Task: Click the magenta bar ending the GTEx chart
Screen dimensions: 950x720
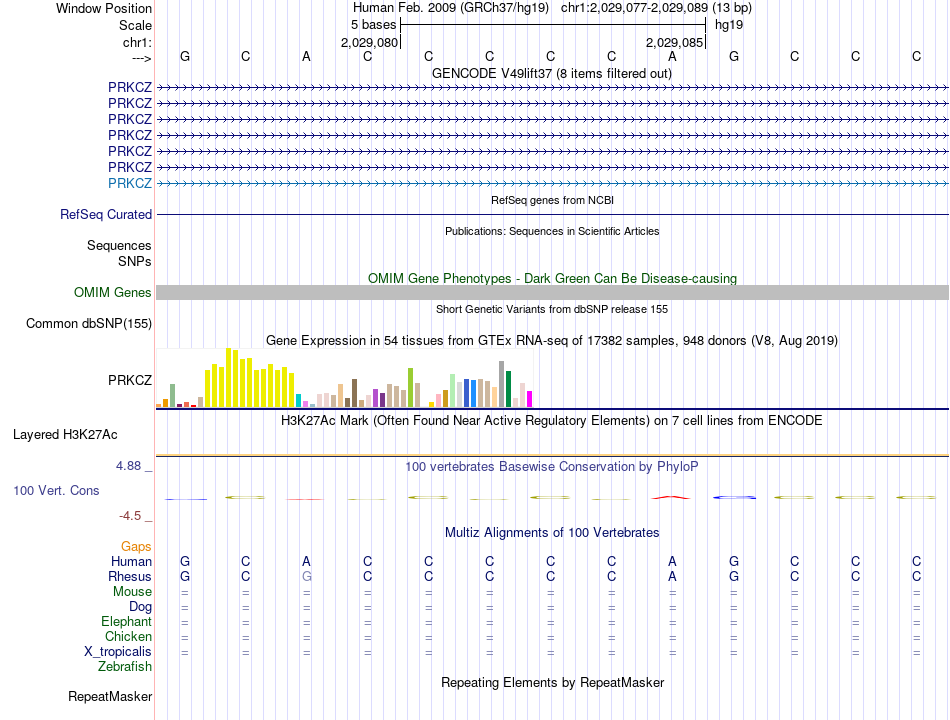Action: click(530, 399)
